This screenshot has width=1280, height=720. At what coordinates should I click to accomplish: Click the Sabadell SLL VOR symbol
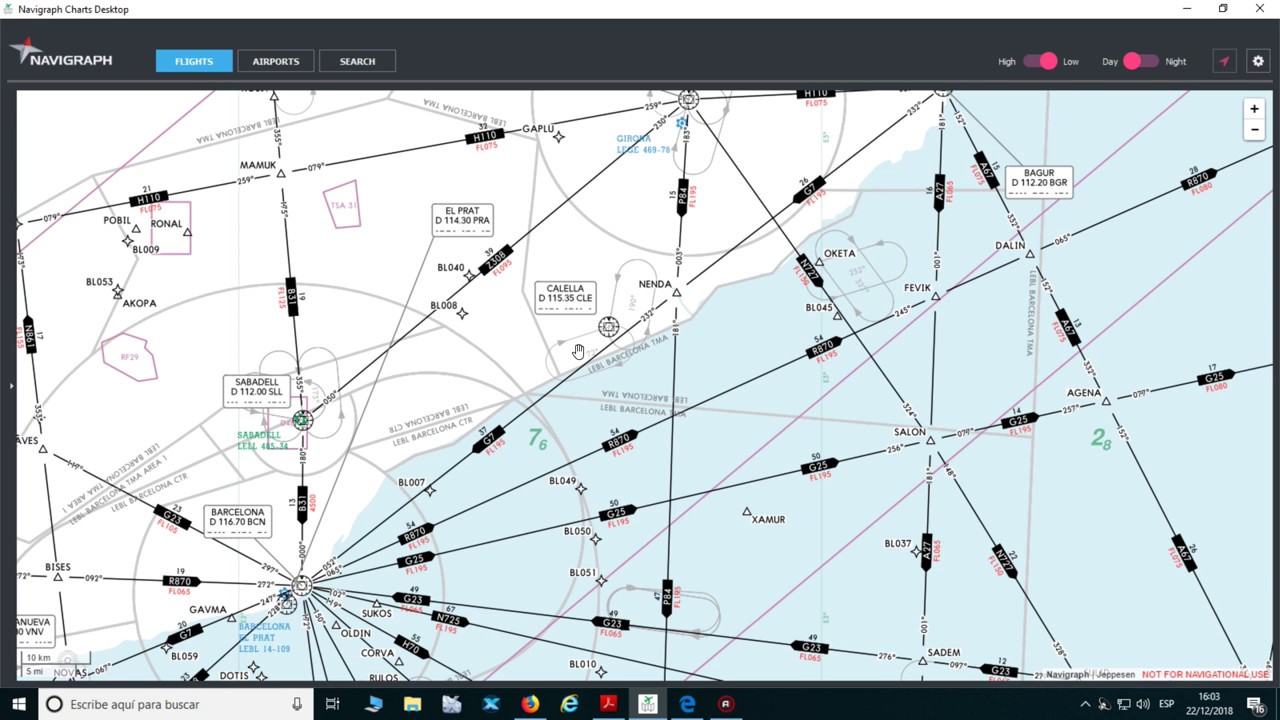click(x=302, y=421)
